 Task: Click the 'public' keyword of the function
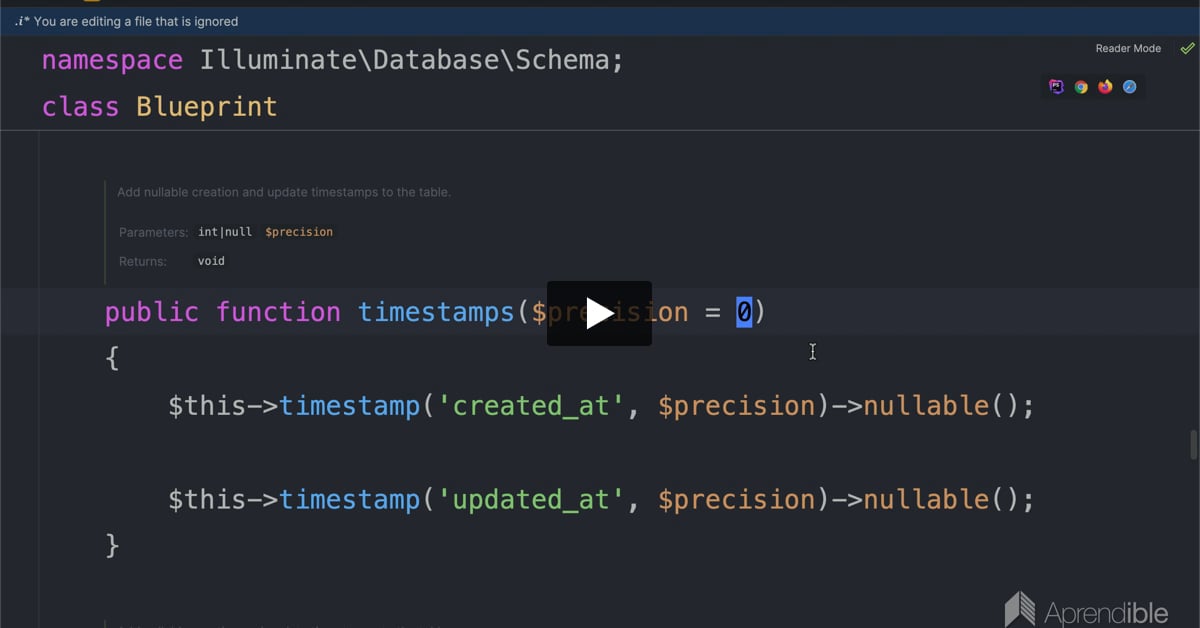click(152, 312)
